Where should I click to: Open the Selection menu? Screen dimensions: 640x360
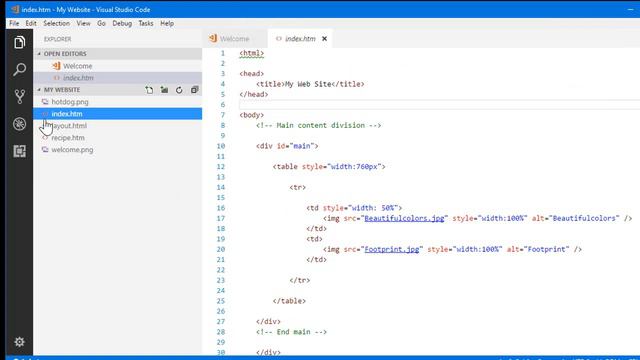[56, 23]
